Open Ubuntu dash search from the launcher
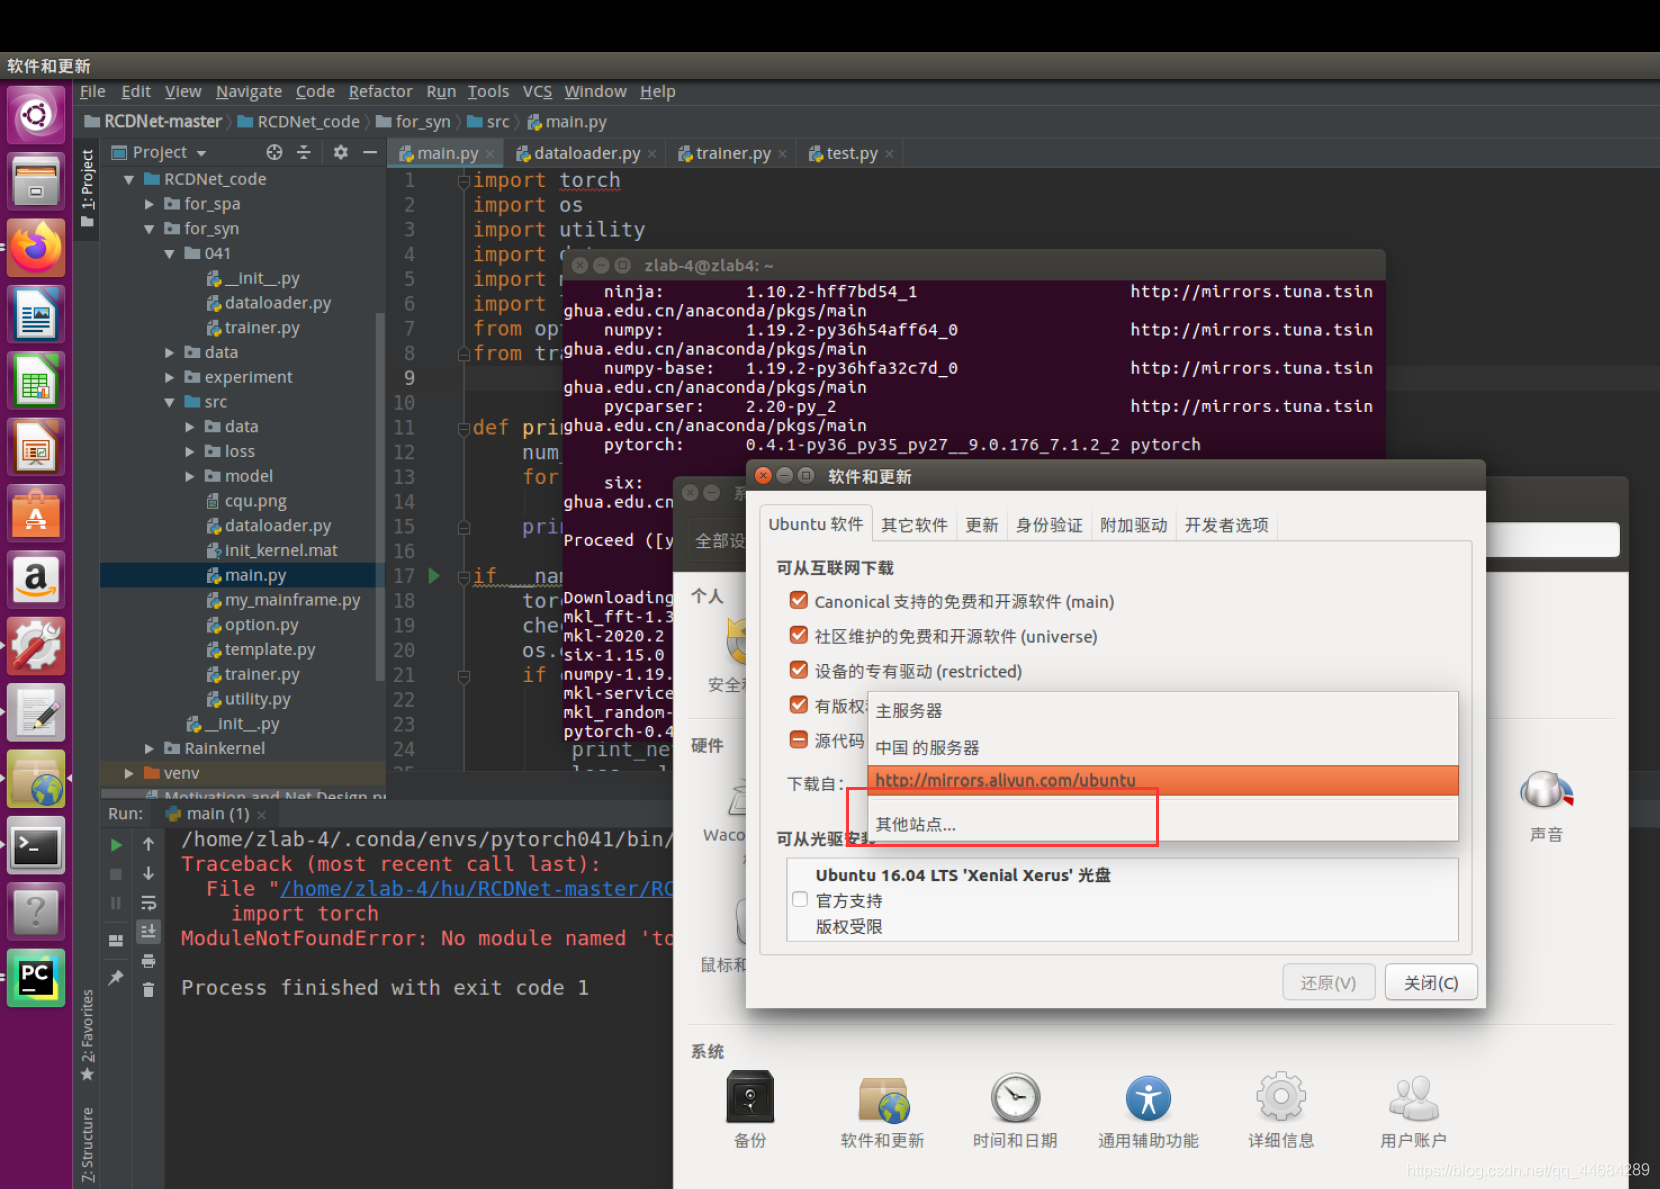 click(36, 115)
